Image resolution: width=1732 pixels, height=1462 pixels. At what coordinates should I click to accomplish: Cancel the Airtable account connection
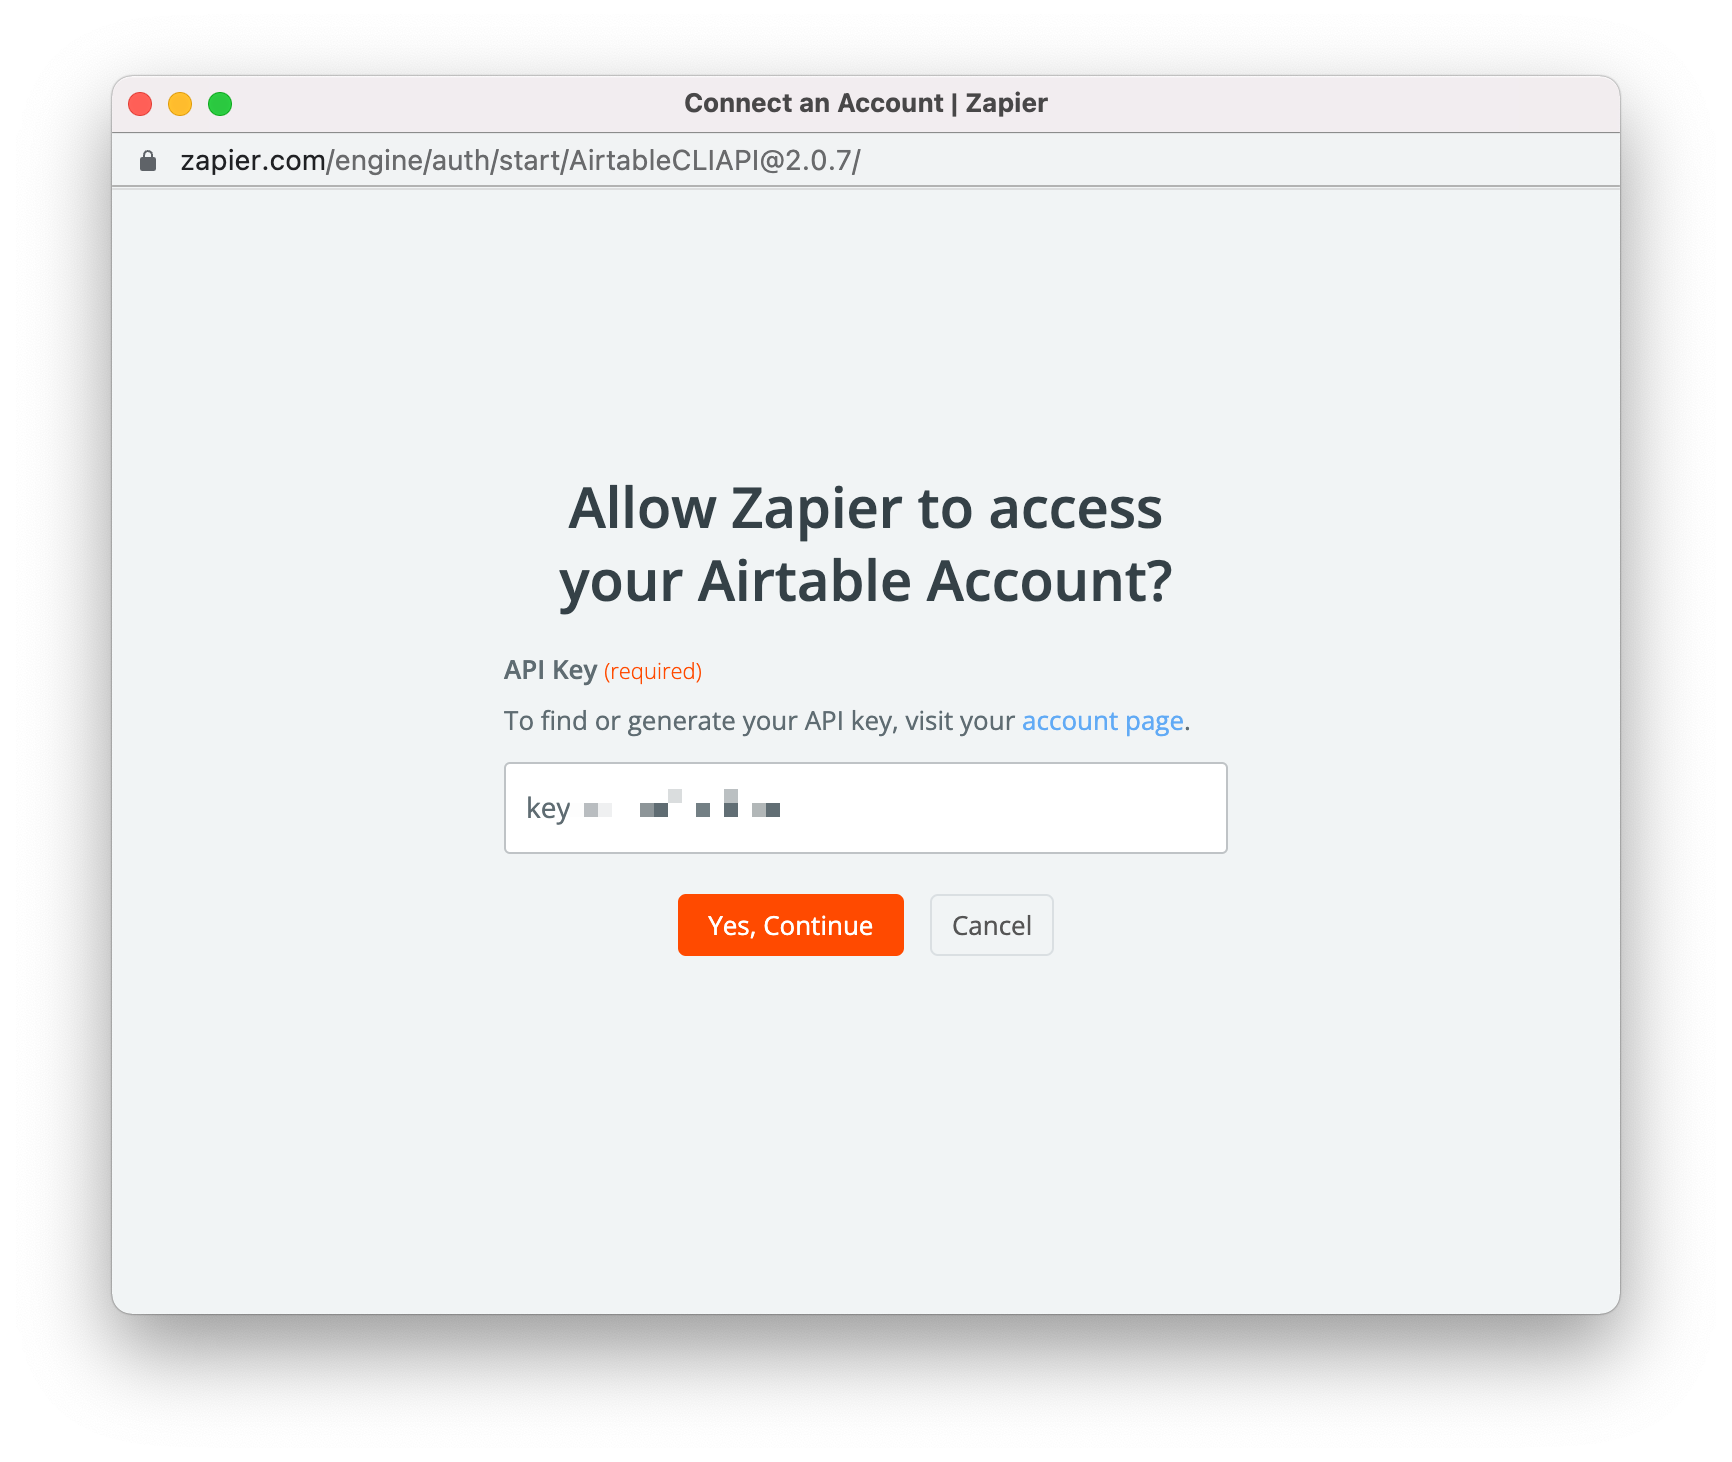click(991, 925)
